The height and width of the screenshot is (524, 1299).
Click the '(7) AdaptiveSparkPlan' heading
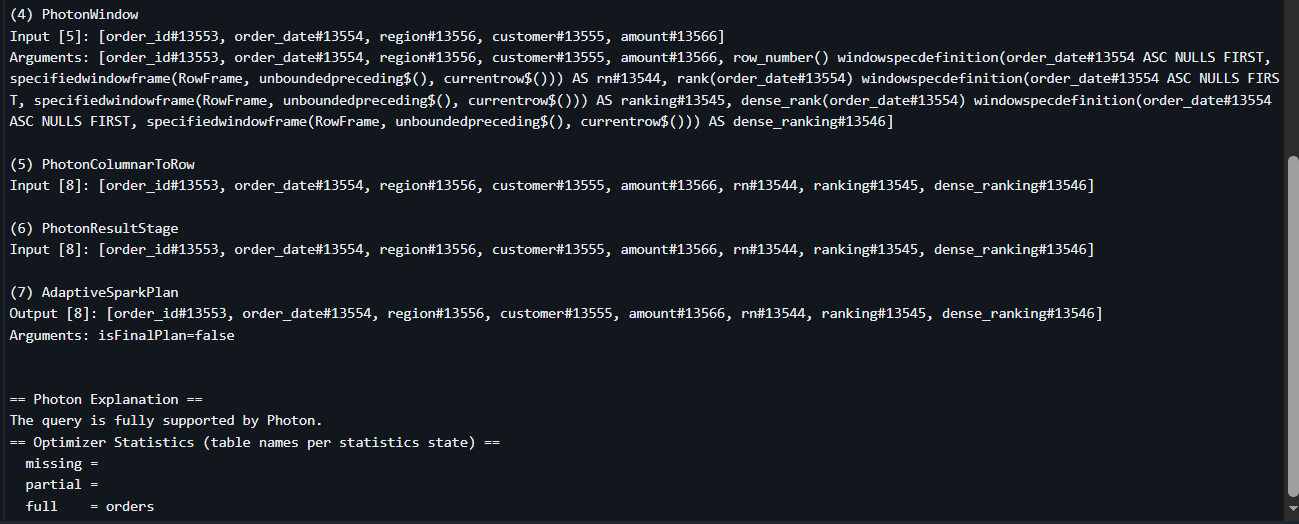(x=94, y=292)
